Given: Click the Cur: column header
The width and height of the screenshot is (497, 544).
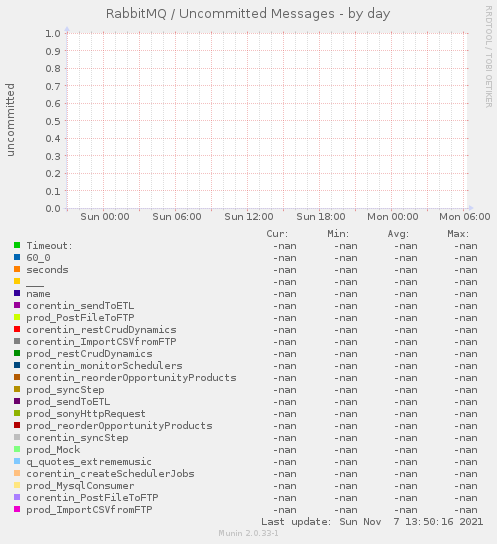Looking at the screenshot, I should coord(277,234).
